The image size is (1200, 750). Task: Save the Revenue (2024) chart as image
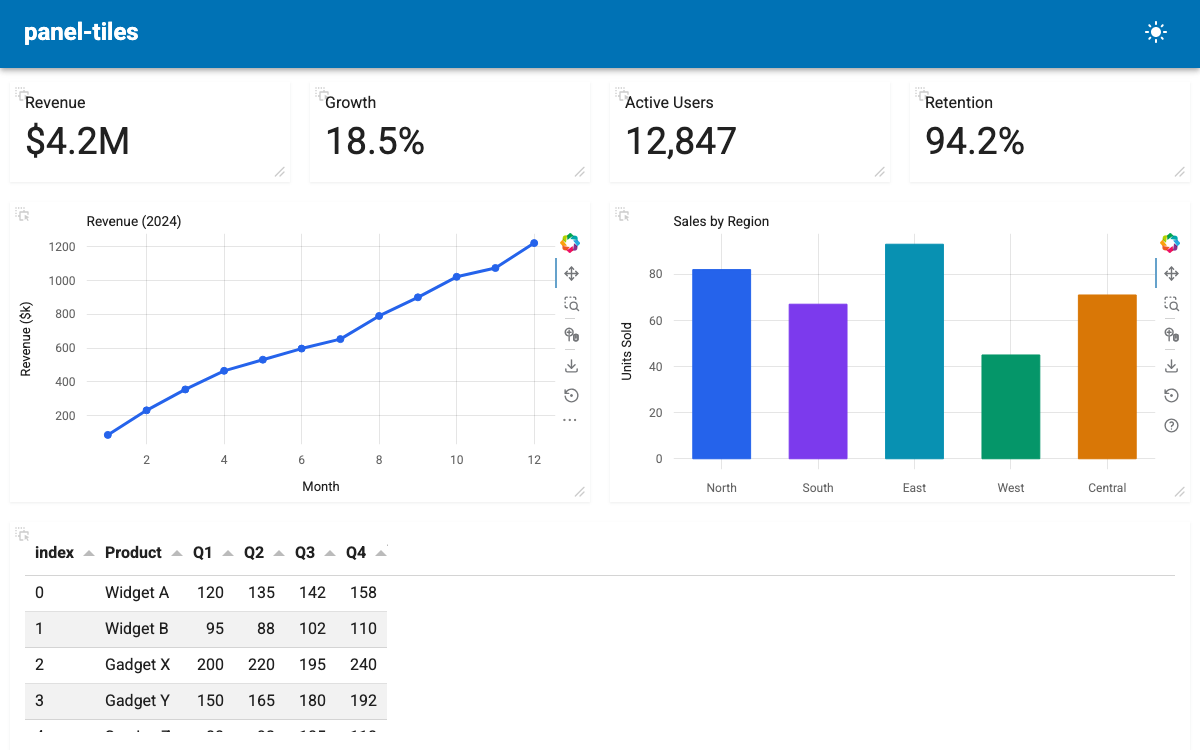point(571,366)
